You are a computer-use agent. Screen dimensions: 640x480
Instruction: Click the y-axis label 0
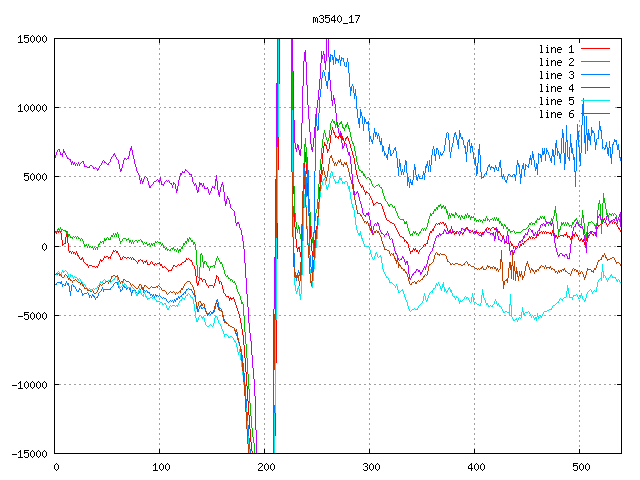[x=44, y=247]
